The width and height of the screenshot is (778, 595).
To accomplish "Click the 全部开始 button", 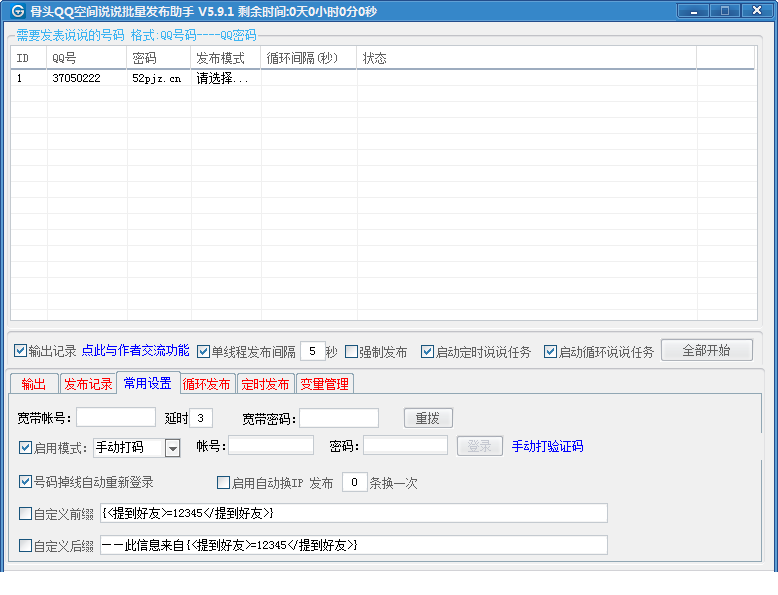I will pos(707,350).
